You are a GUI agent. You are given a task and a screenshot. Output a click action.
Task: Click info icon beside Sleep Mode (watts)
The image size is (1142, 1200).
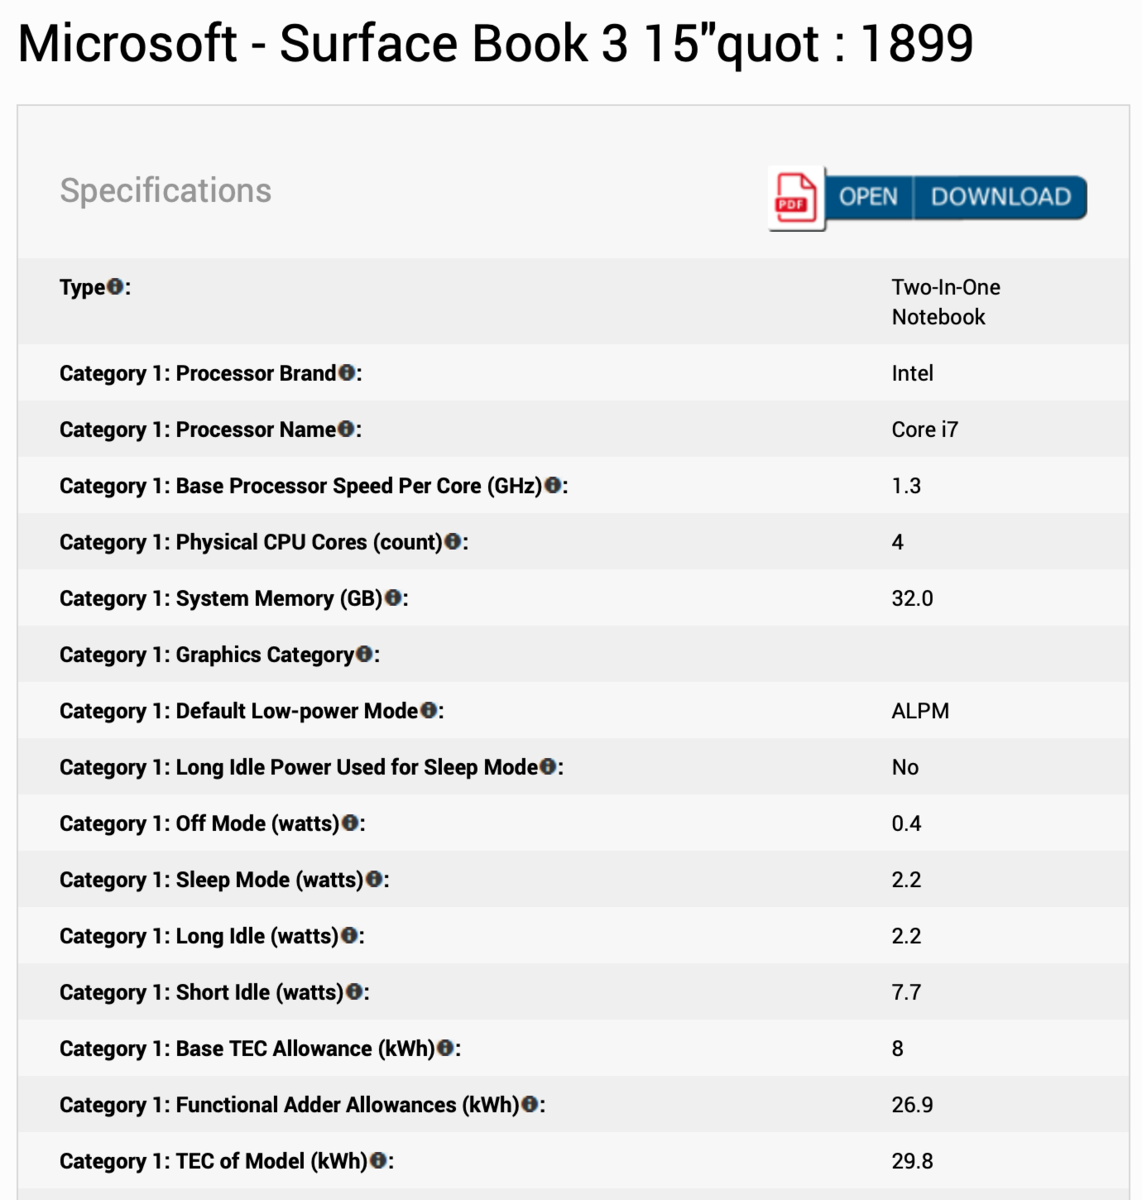pos(374,880)
